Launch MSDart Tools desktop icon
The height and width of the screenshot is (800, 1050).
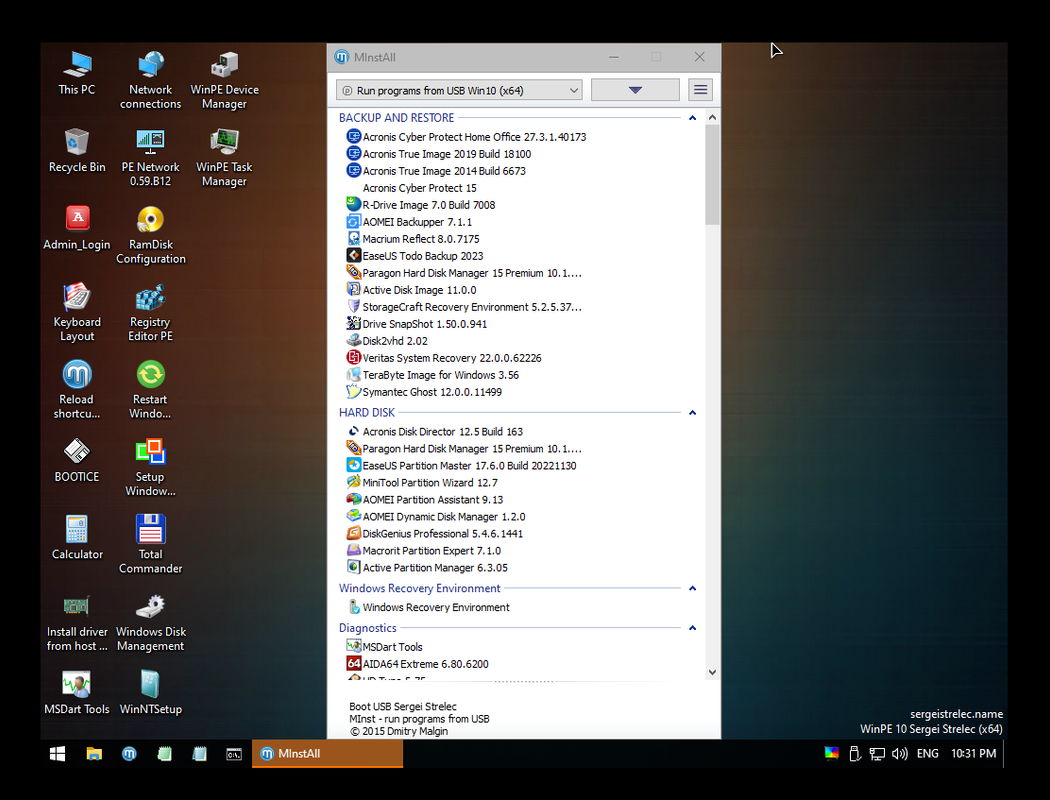pos(77,693)
